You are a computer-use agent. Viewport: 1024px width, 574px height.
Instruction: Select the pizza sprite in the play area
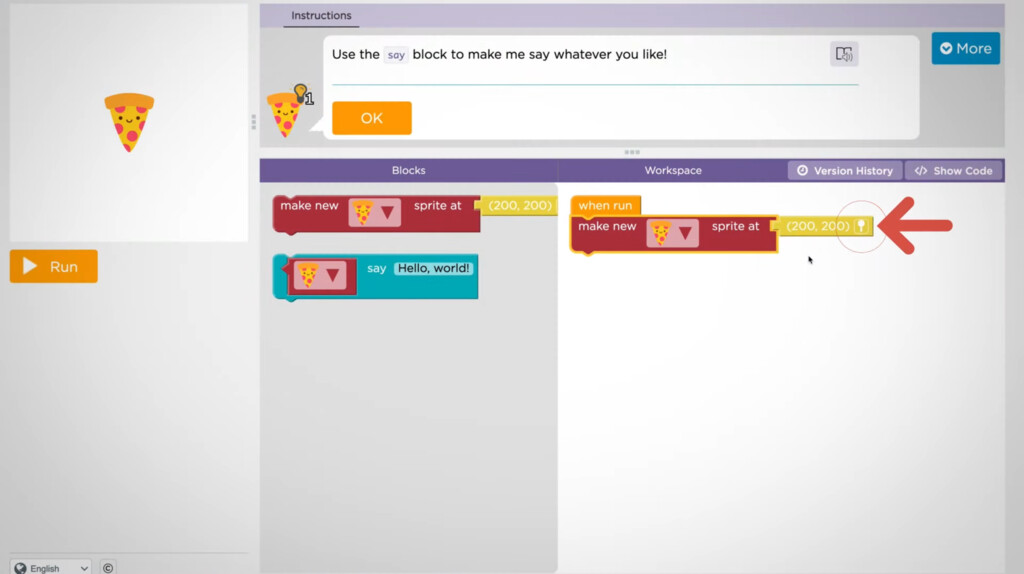tap(129, 122)
